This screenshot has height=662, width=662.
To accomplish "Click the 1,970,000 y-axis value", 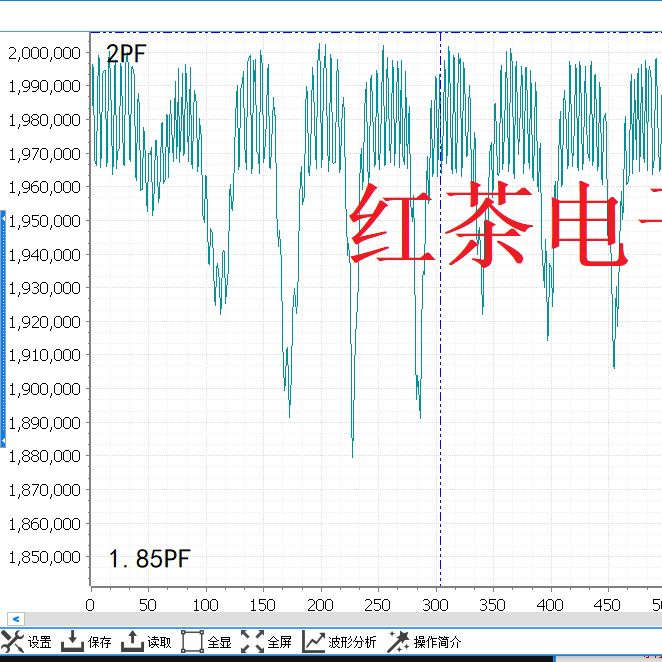I will pyautogui.click(x=44, y=154).
